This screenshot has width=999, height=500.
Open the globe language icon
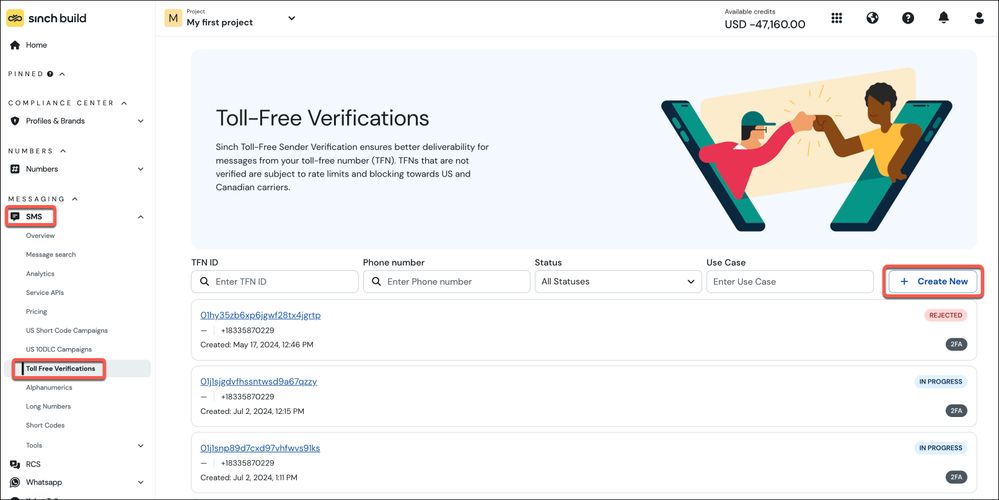click(872, 18)
